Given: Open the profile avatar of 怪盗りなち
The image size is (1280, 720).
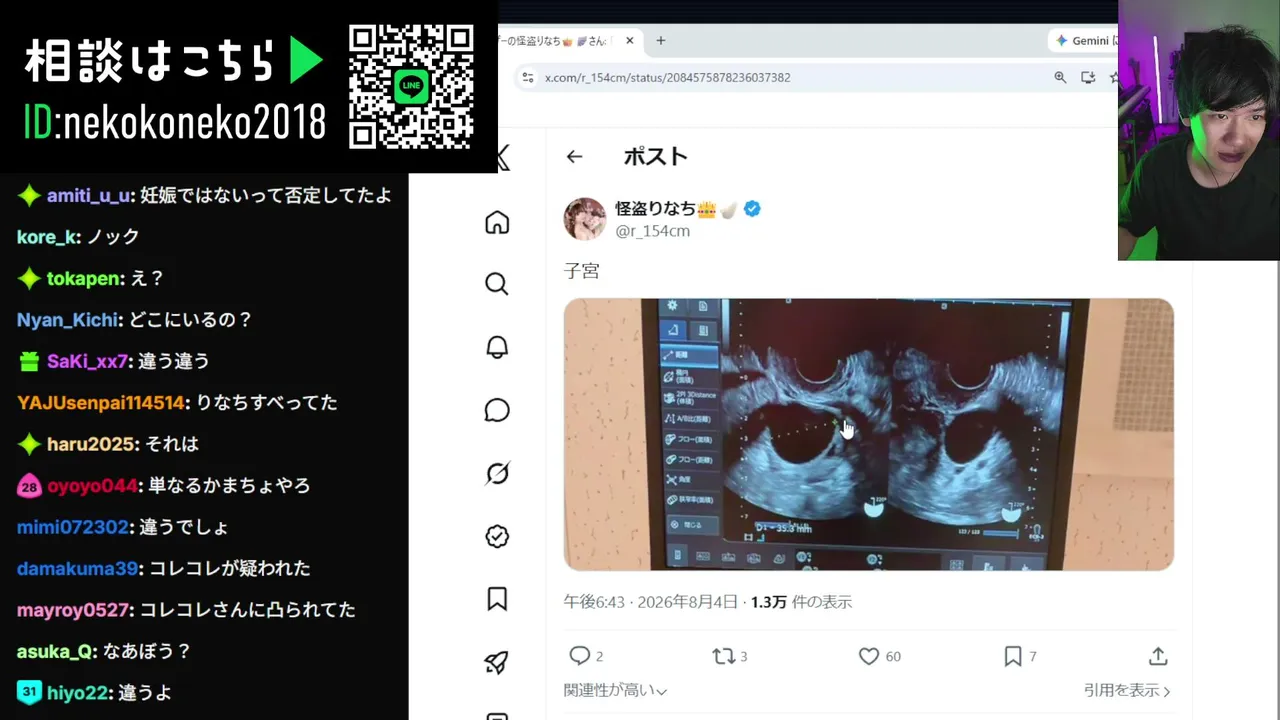Looking at the screenshot, I should [585, 219].
